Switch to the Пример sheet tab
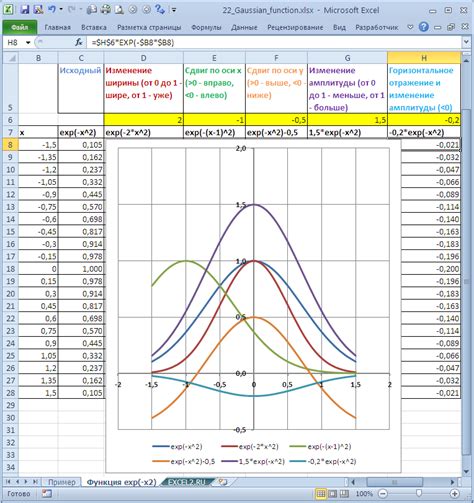This screenshot has height=503, width=474. [x=62, y=482]
